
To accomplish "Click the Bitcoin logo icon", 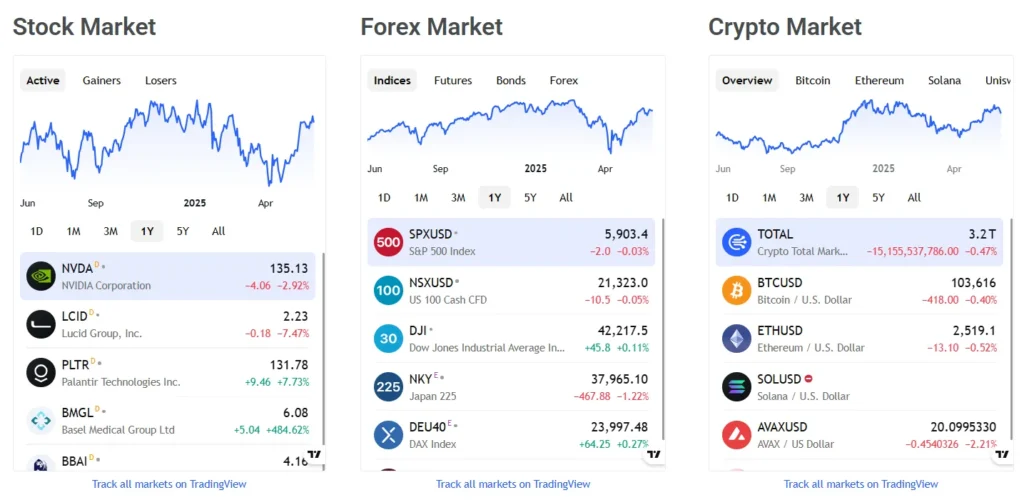I will pyautogui.click(x=736, y=290).
